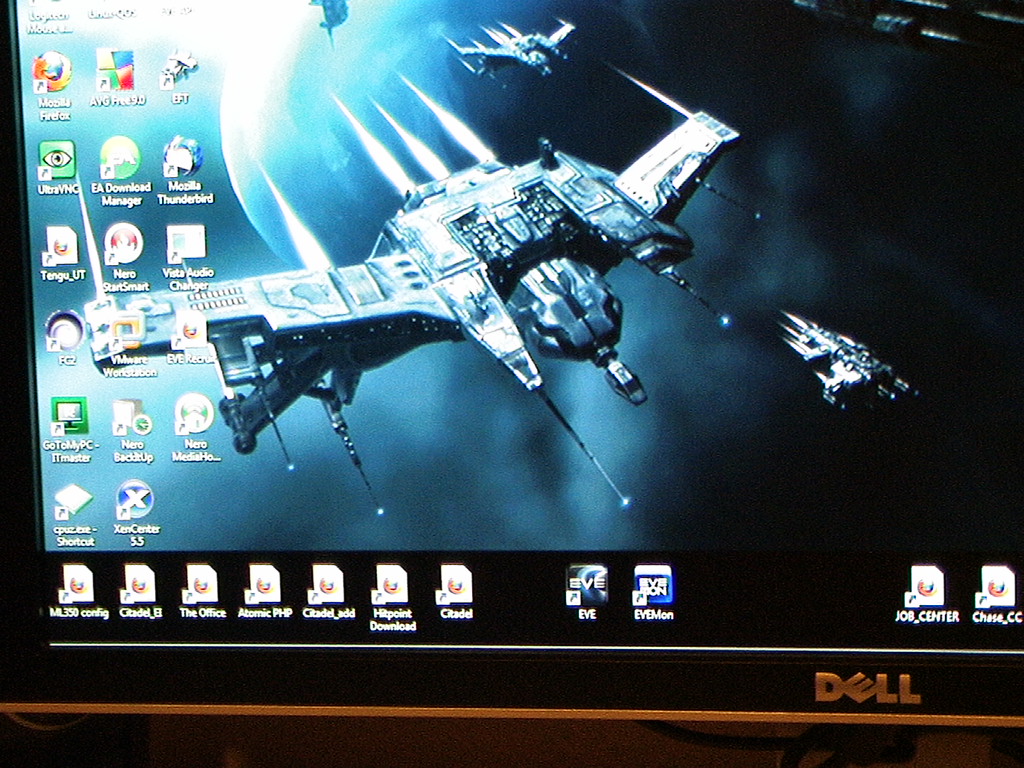Screen dimensions: 1024x768
Task: Click the Citadel_EI desktop shortcut
Action: [140, 592]
